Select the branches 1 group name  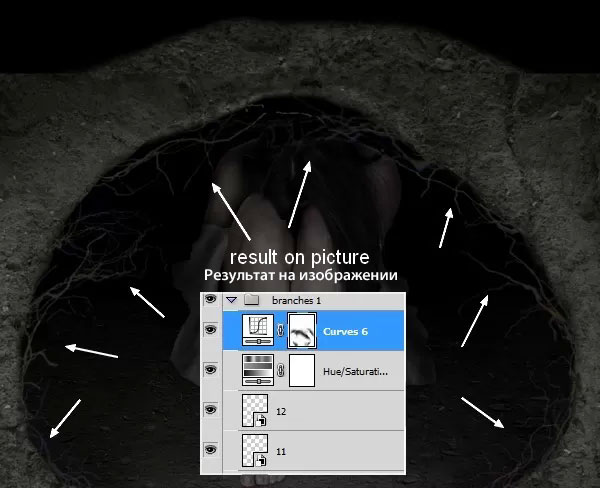coord(297,300)
